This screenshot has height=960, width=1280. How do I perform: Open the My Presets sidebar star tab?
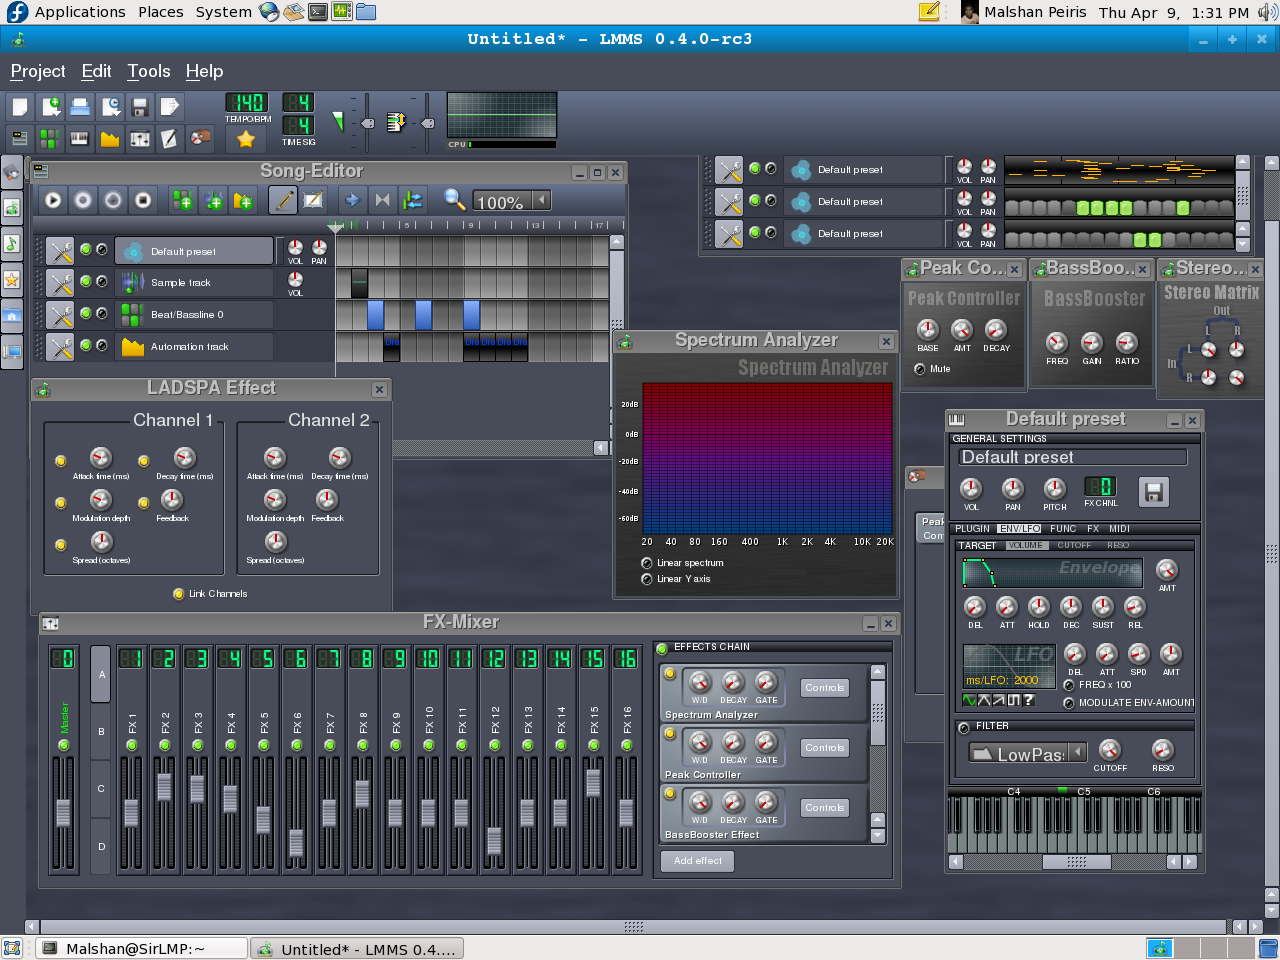pos(12,280)
